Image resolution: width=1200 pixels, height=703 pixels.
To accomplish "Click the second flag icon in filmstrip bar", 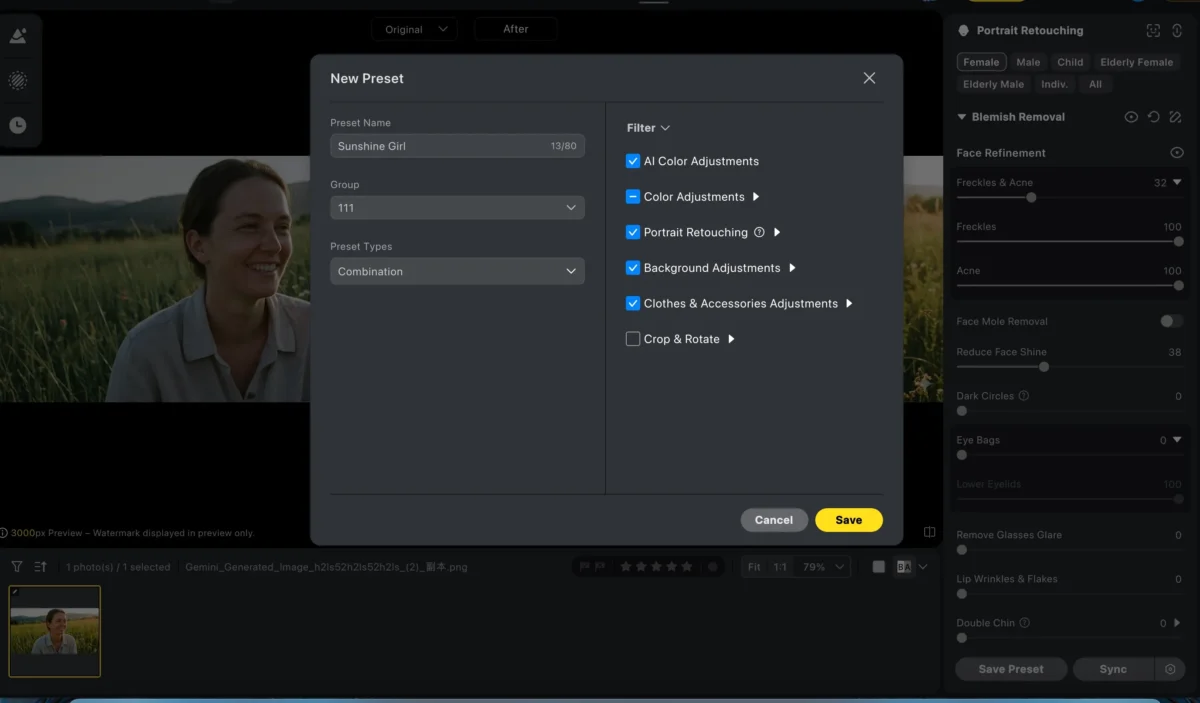I will [600, 567].
